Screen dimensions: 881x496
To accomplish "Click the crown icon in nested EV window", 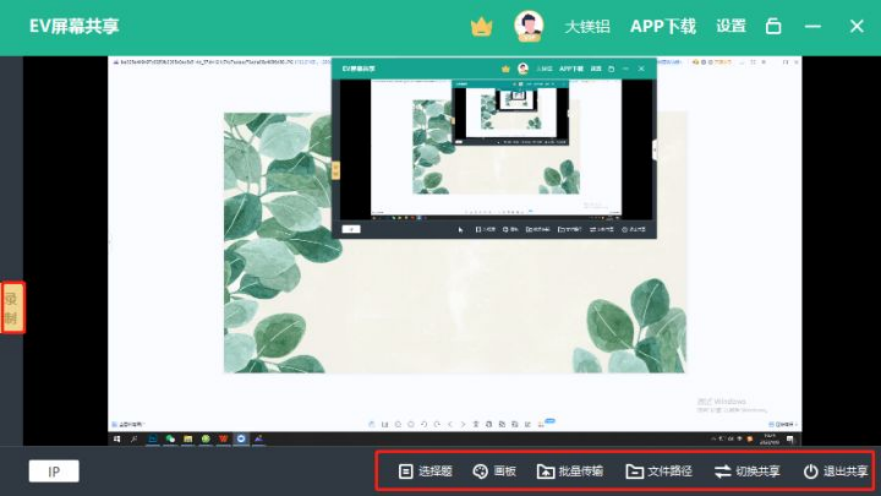I will point(506,69).
